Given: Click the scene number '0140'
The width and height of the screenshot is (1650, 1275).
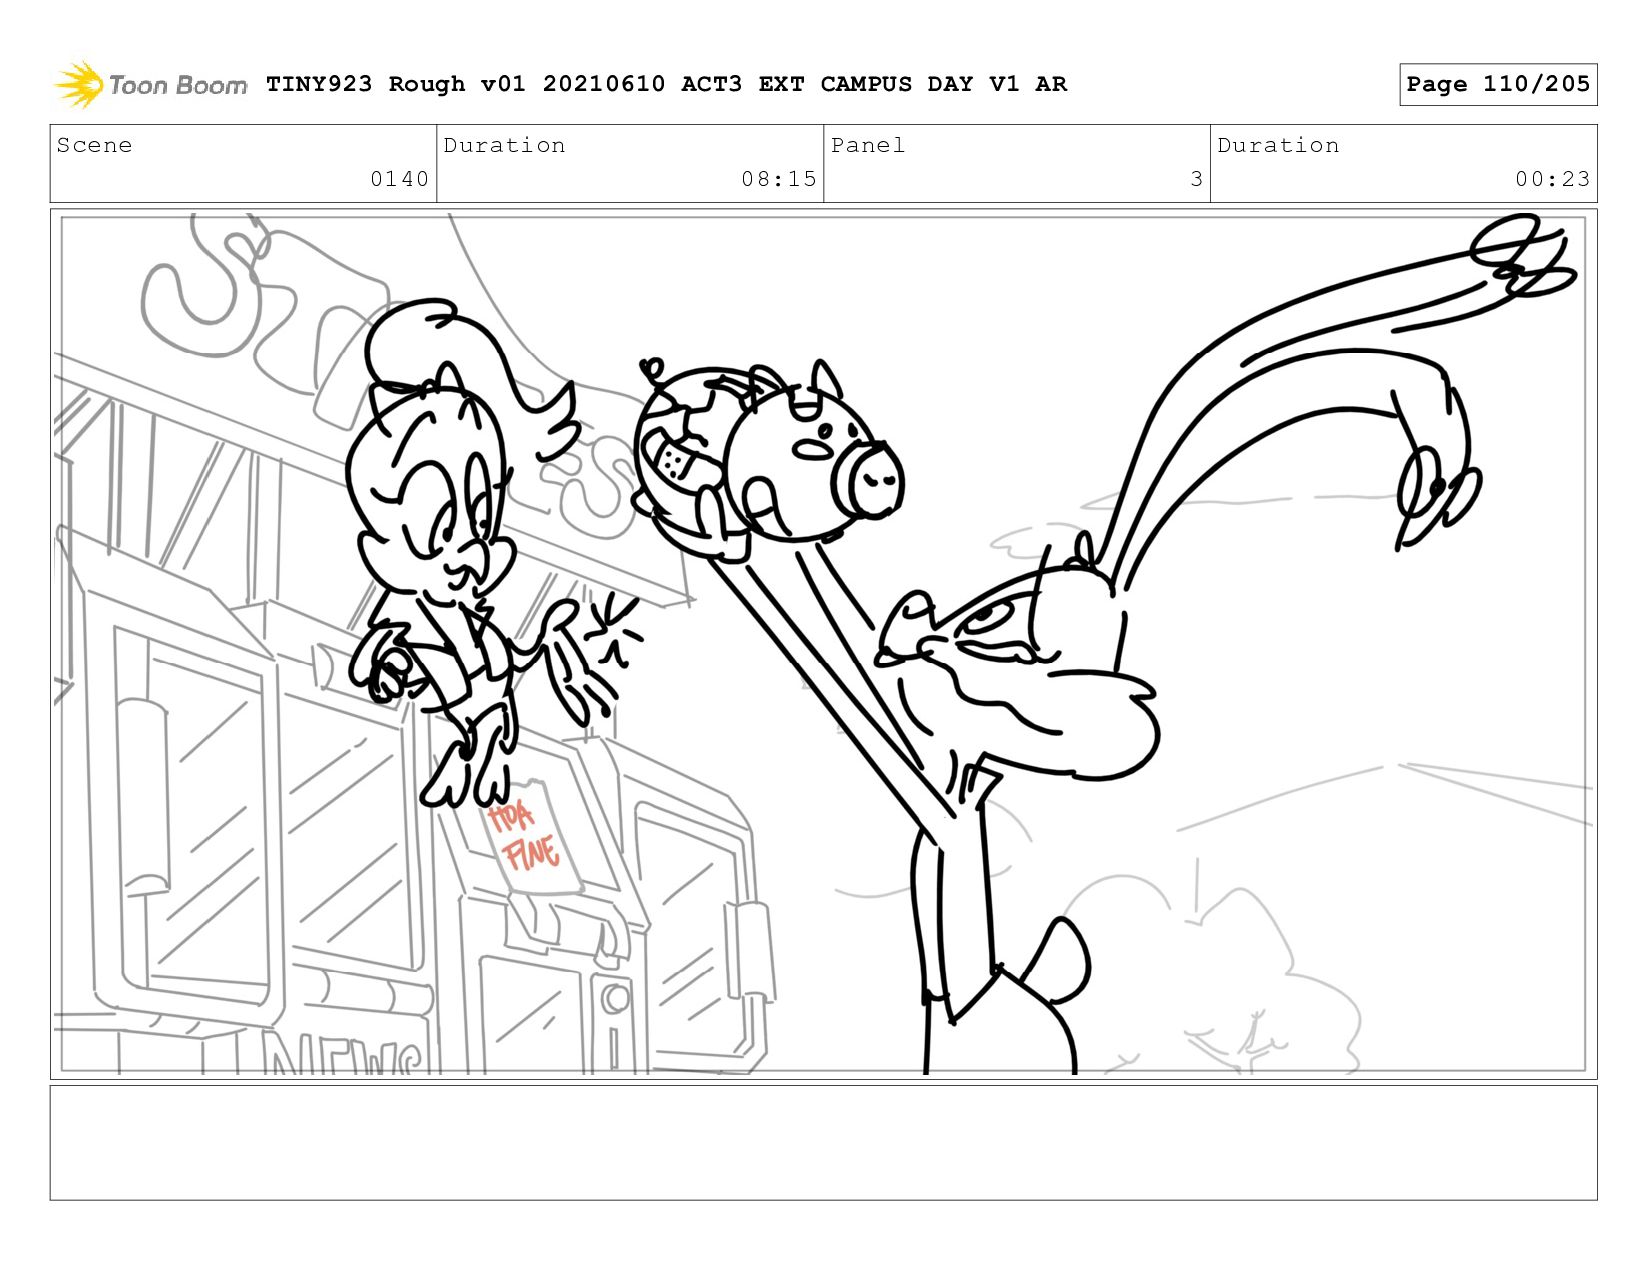Looking at the screenshot, I should click(x=399, y=179).
